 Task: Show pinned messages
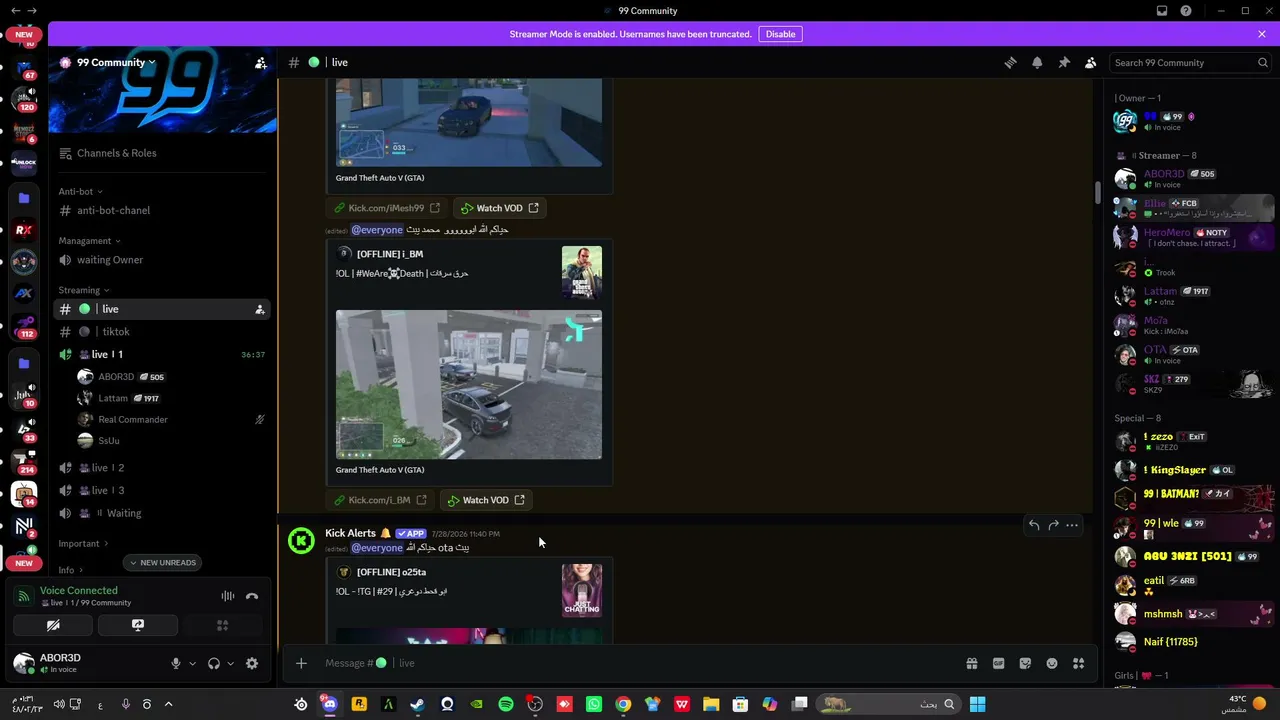click(x=1064, y=62)
